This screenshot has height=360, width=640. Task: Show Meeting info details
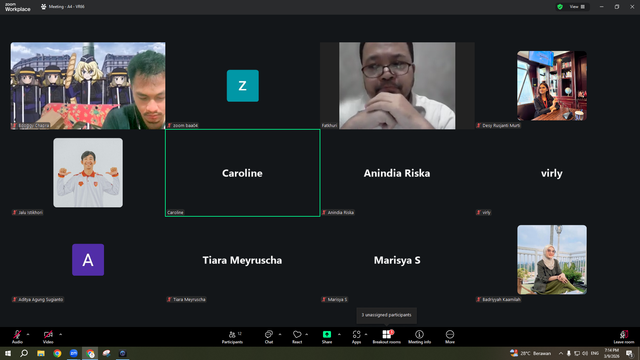pyautogui.click(x=420, y=337)
